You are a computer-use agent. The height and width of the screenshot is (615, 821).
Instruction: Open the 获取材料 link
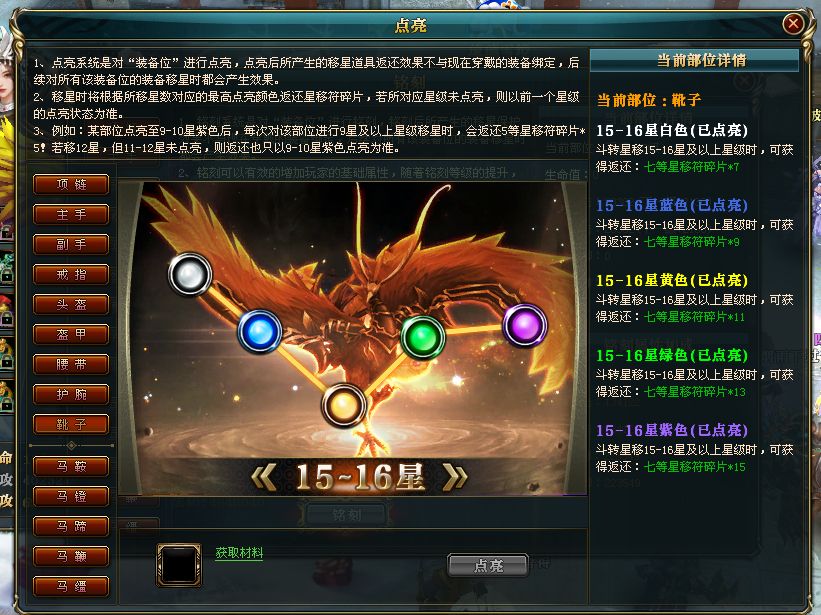click(x=239, y=553)
